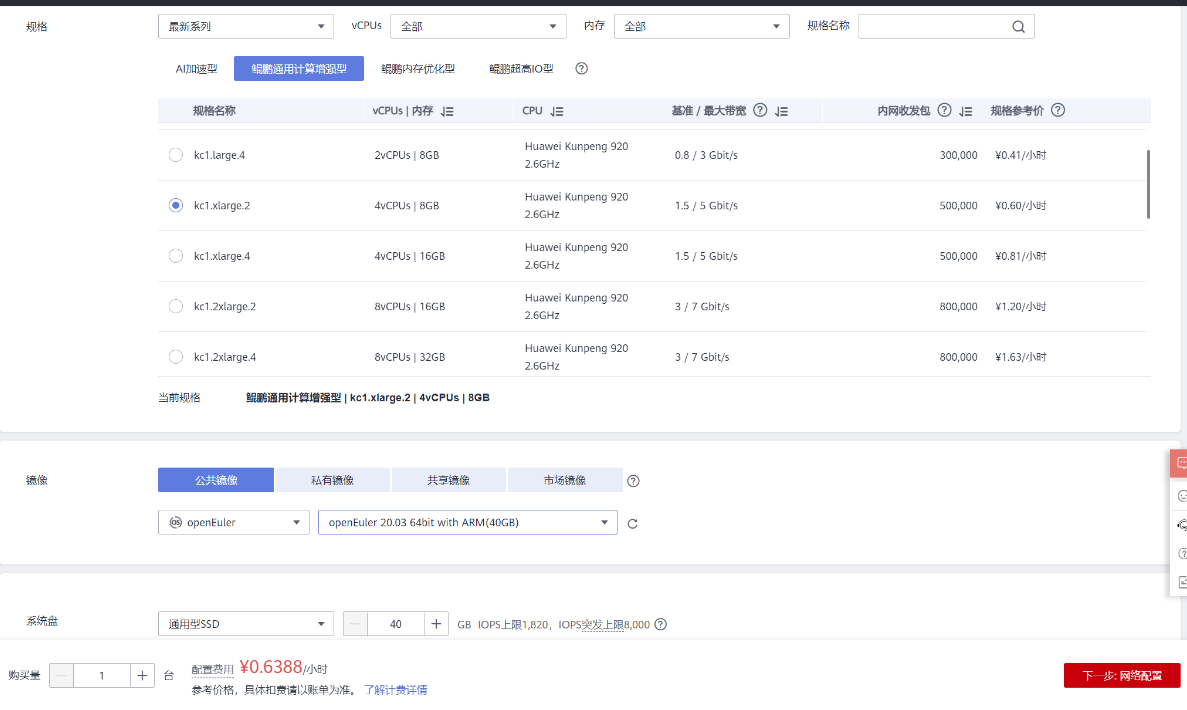This screenshot has width=1187, height=710.
Task: Sort by vCPUs and memory column icon
Action: tap(447, 111)
